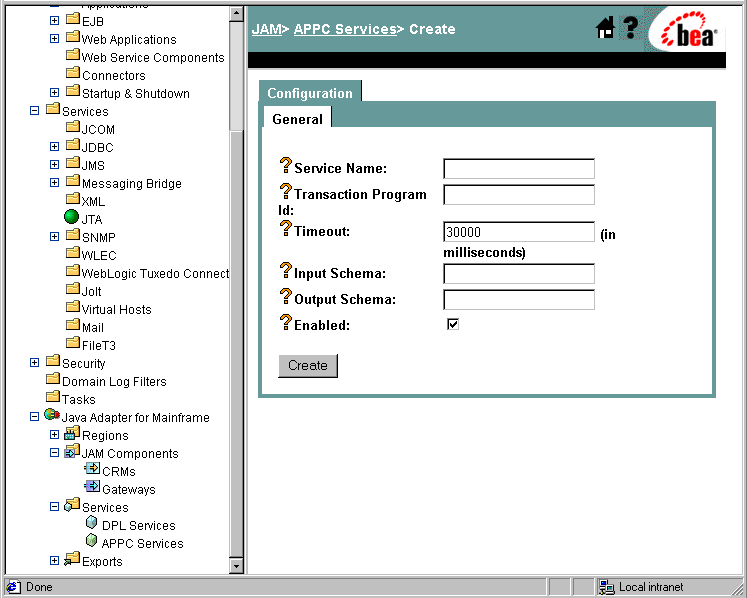Screen dimensions: 747x598
Task: Open the Jolt tree item
Action: (91, 292)
